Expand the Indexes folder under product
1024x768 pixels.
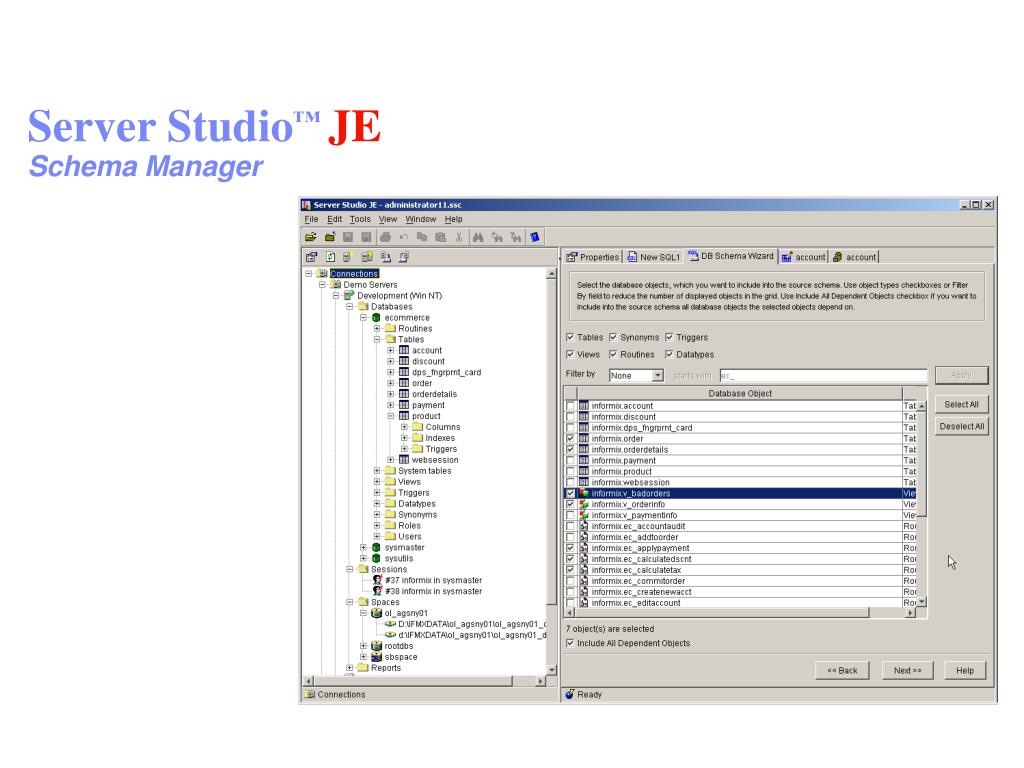[x=404, y=438]
